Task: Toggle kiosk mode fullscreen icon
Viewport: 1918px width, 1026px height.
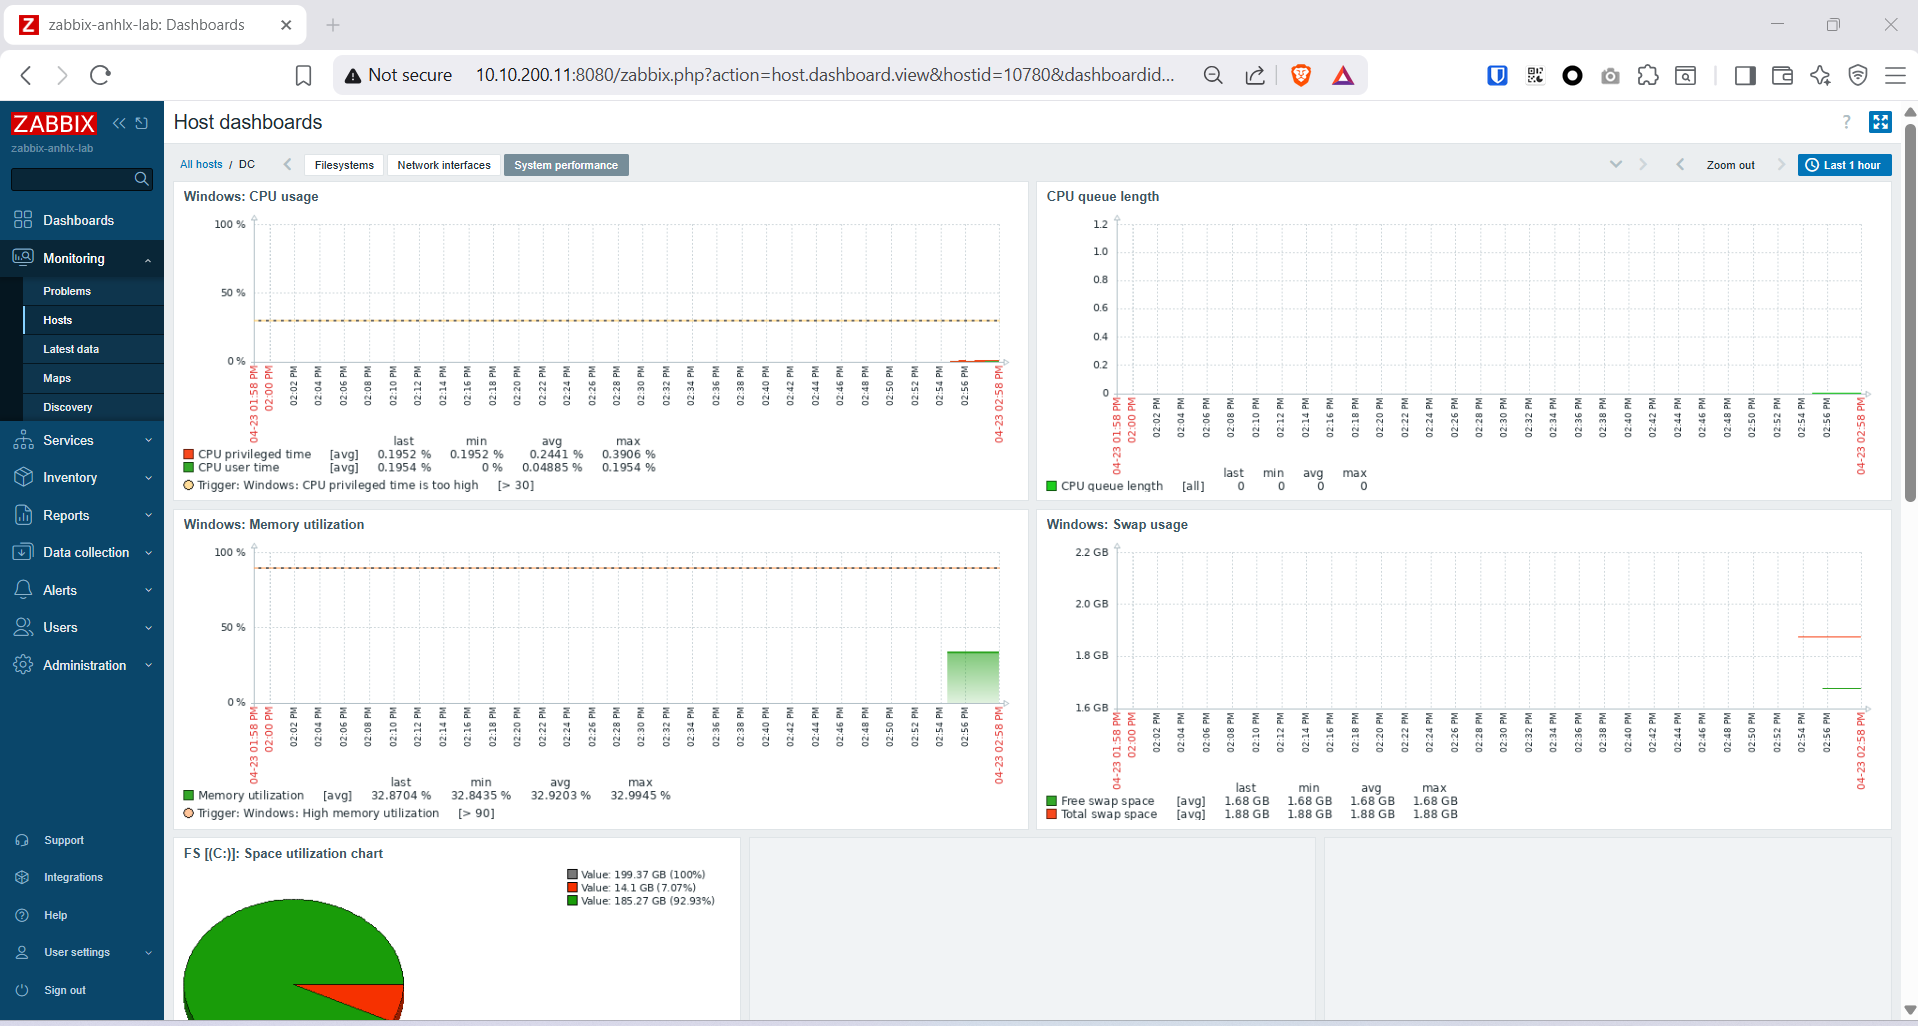Action: pos(1880,122)
